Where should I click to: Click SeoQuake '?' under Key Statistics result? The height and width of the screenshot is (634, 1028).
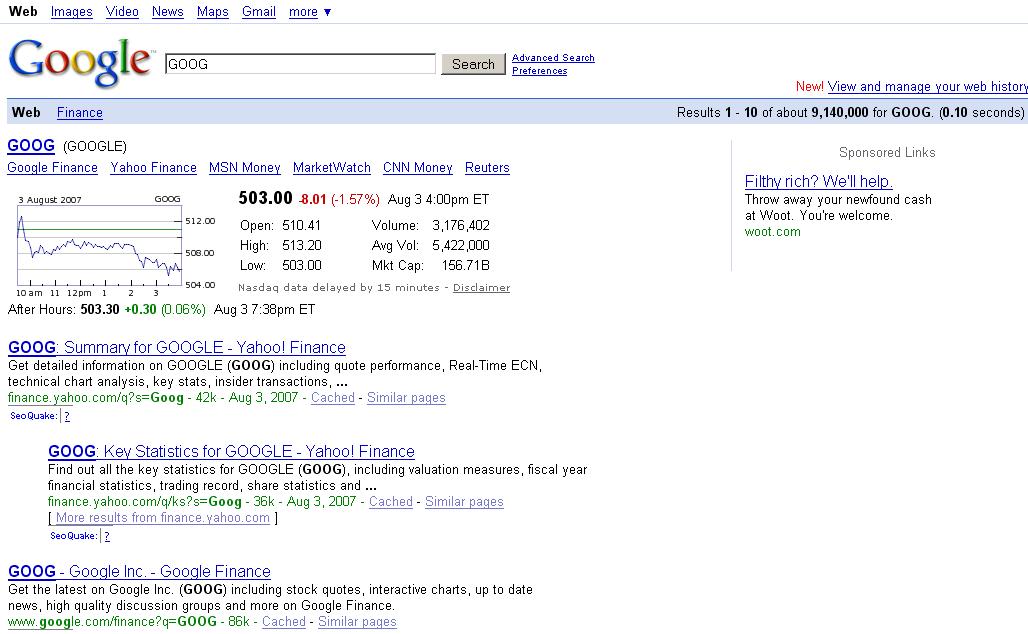pyautogui.click(x=107, y=536)
